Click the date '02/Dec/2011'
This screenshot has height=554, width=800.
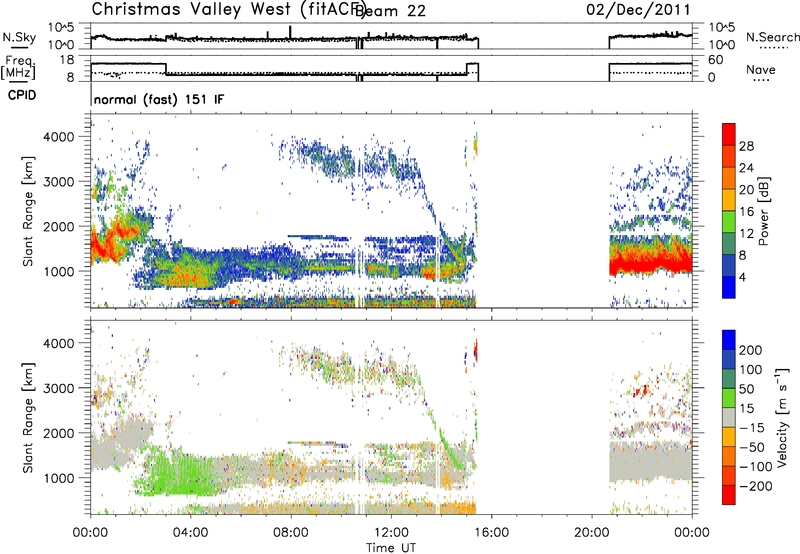coord(638,10)
